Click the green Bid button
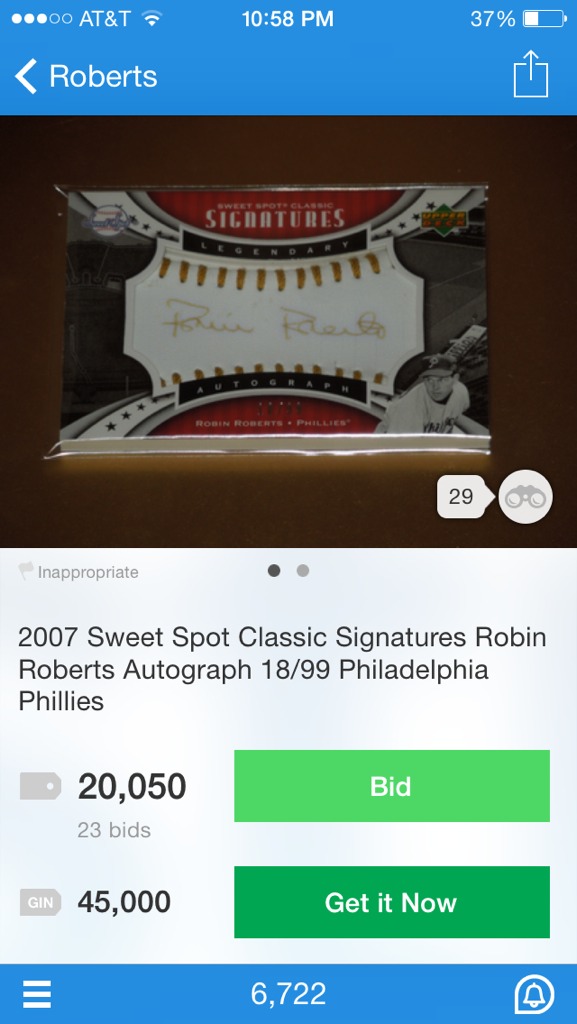Screen dimensions: 577x1024 [392, 786]
